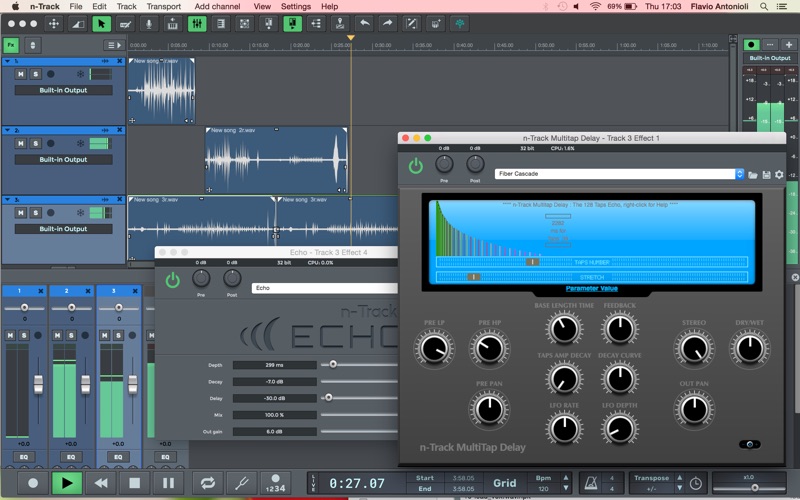
Task: Click the redo arrow in the toolbar
Action: point(388,23)
